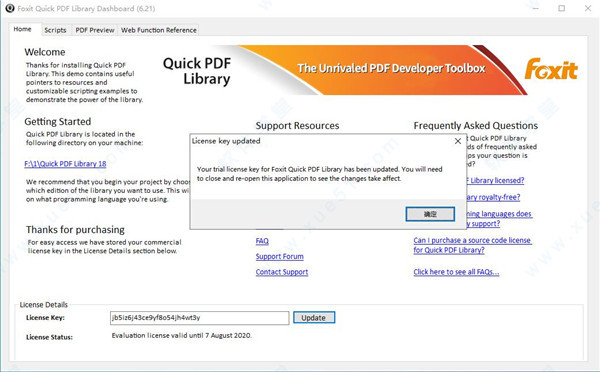Click the Quick PDF Library title text
Viewport: 600px width, 372px height.
(197, 71)
